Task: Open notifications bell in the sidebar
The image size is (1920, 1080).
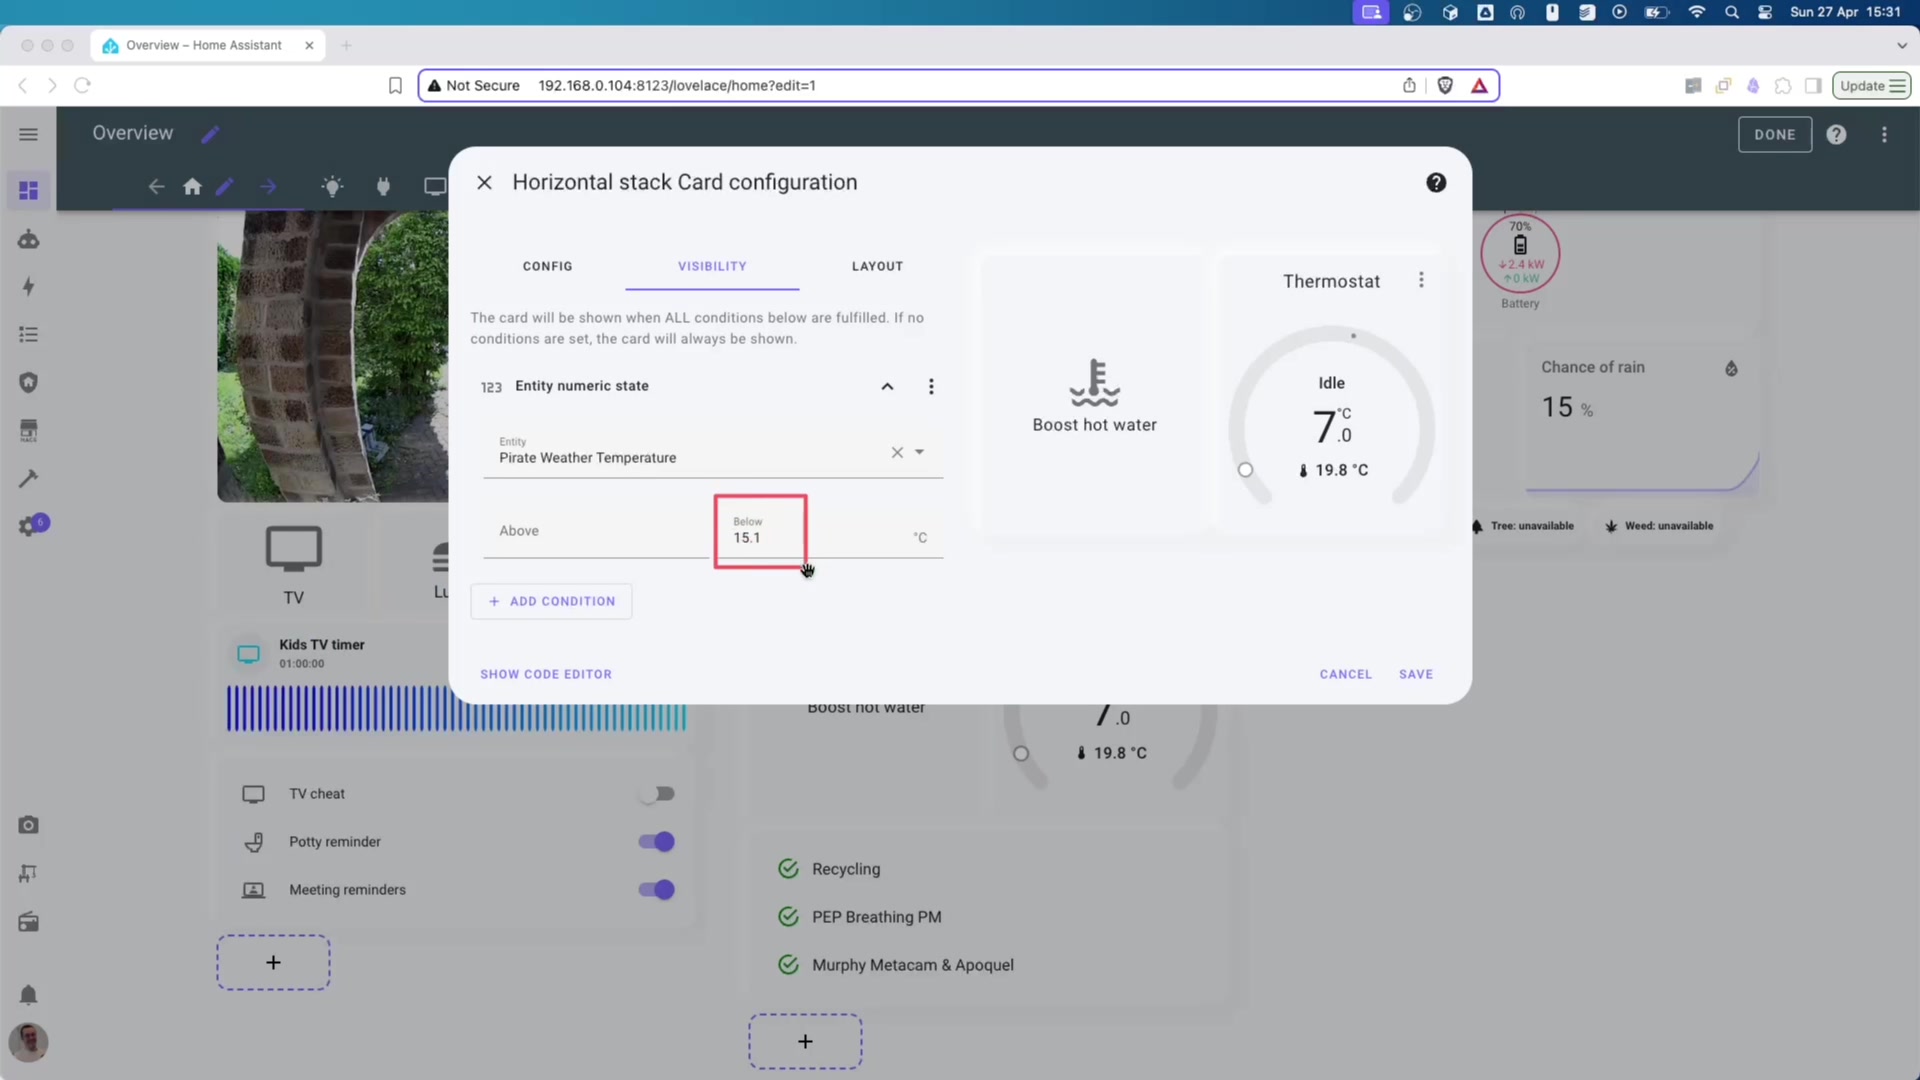Action: pos(29,995)
